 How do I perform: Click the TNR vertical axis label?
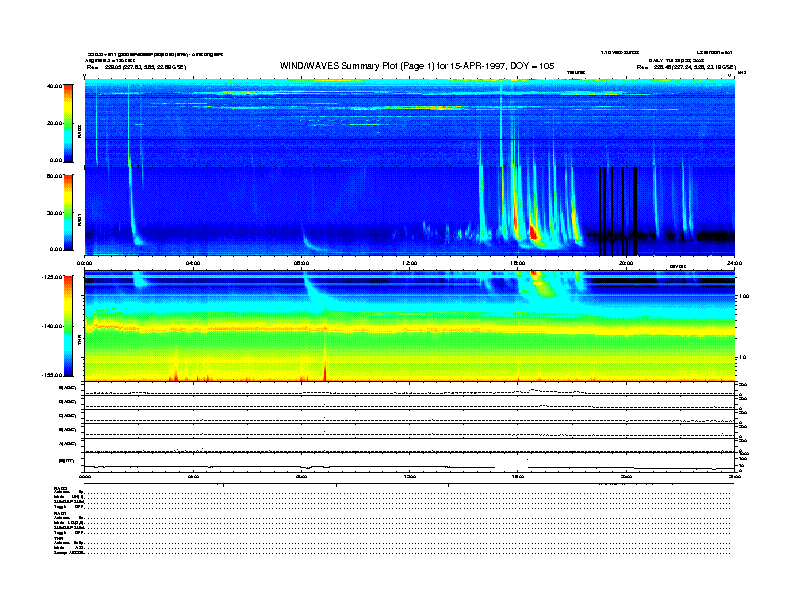tap(79, 341)
